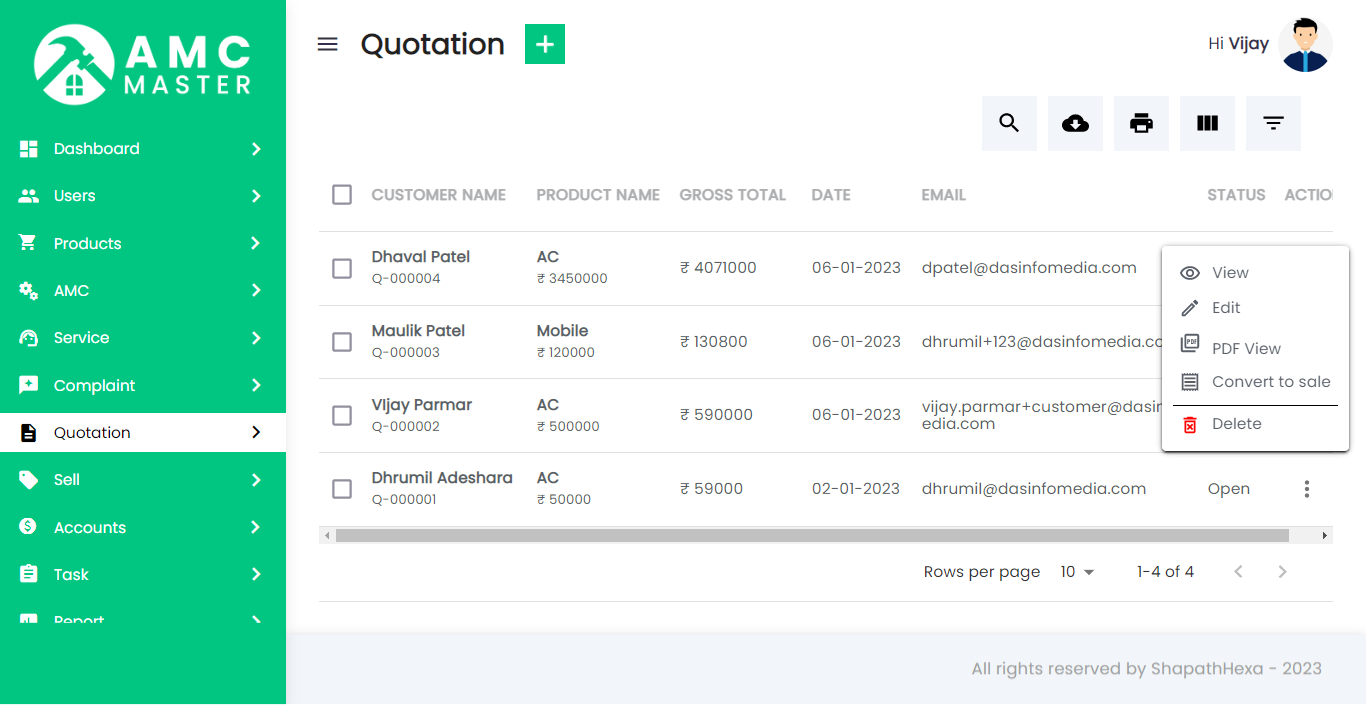
Task: Open the search icon in toolbar
Action: [1009, 123]
